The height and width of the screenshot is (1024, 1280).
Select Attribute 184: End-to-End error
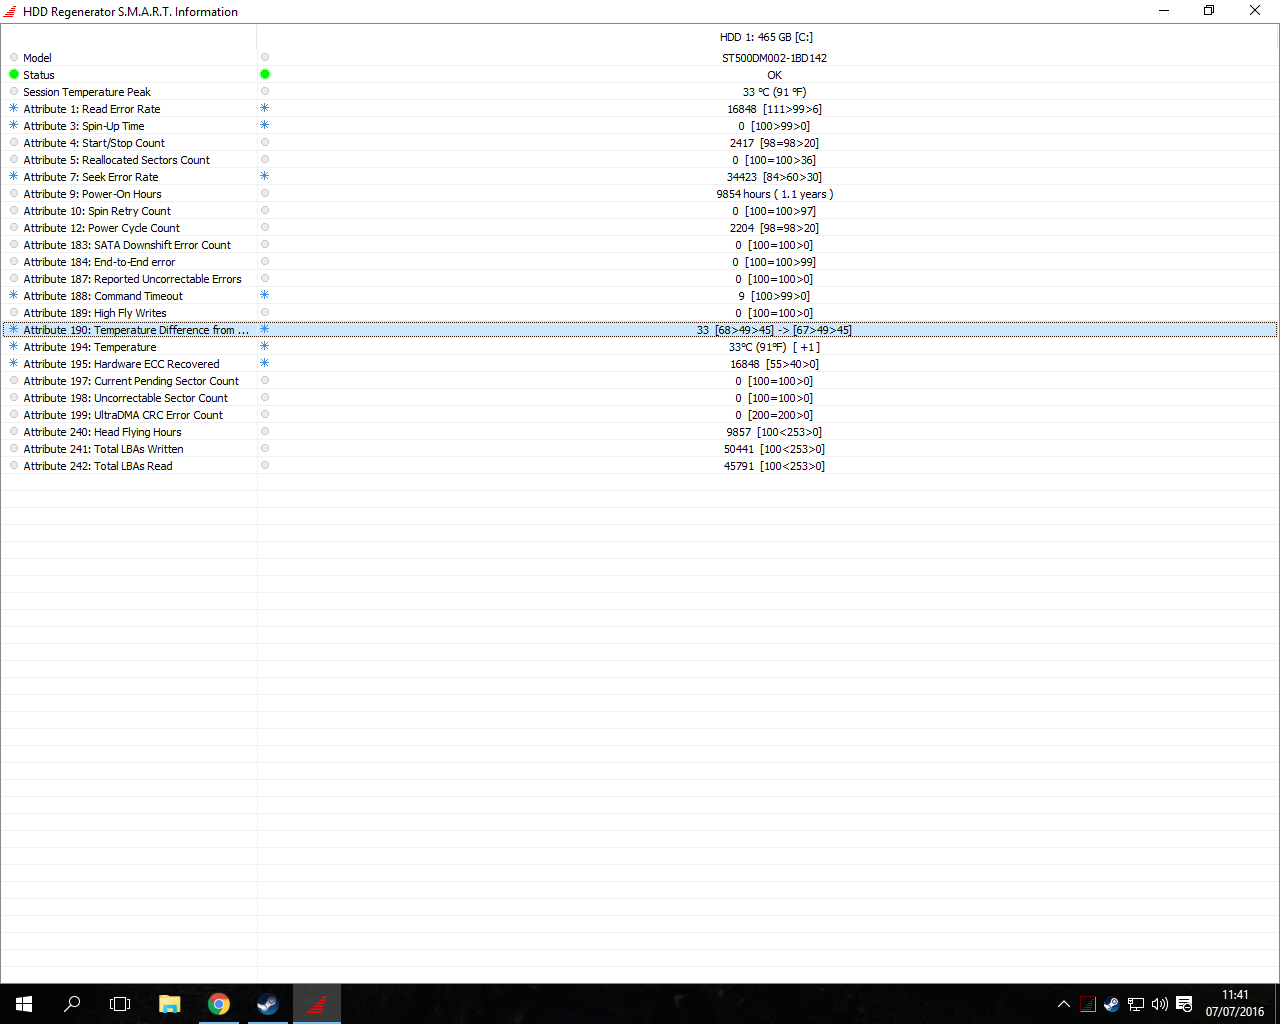[99, 262]
